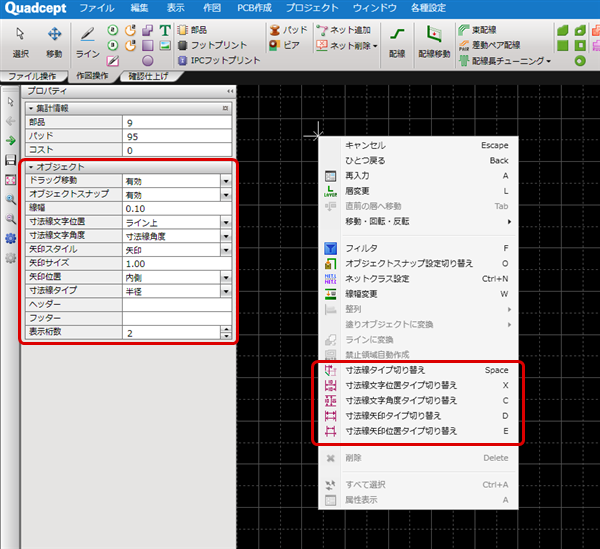The height and width of the screenshot is (549, 600).
Task: Increase 表示桁数 with spinner
Action: pos(226,330)
